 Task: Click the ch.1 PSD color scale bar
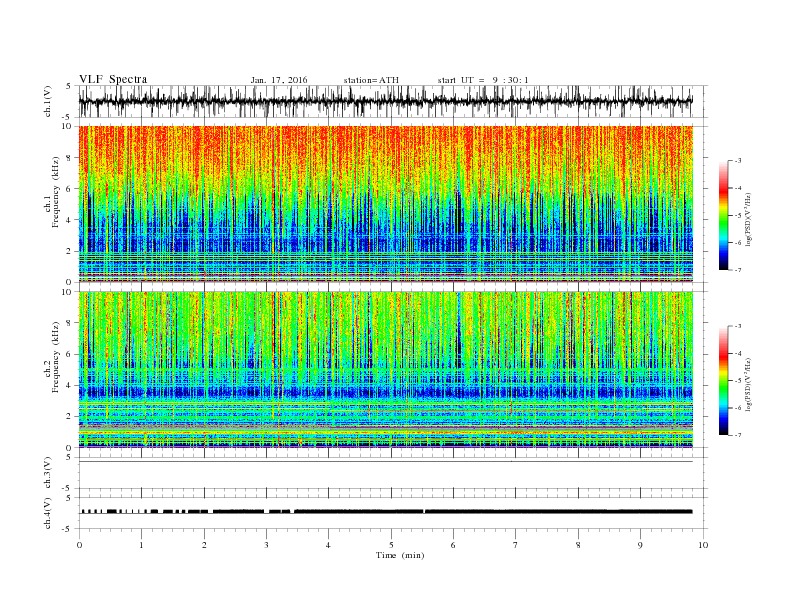point(724,215)
